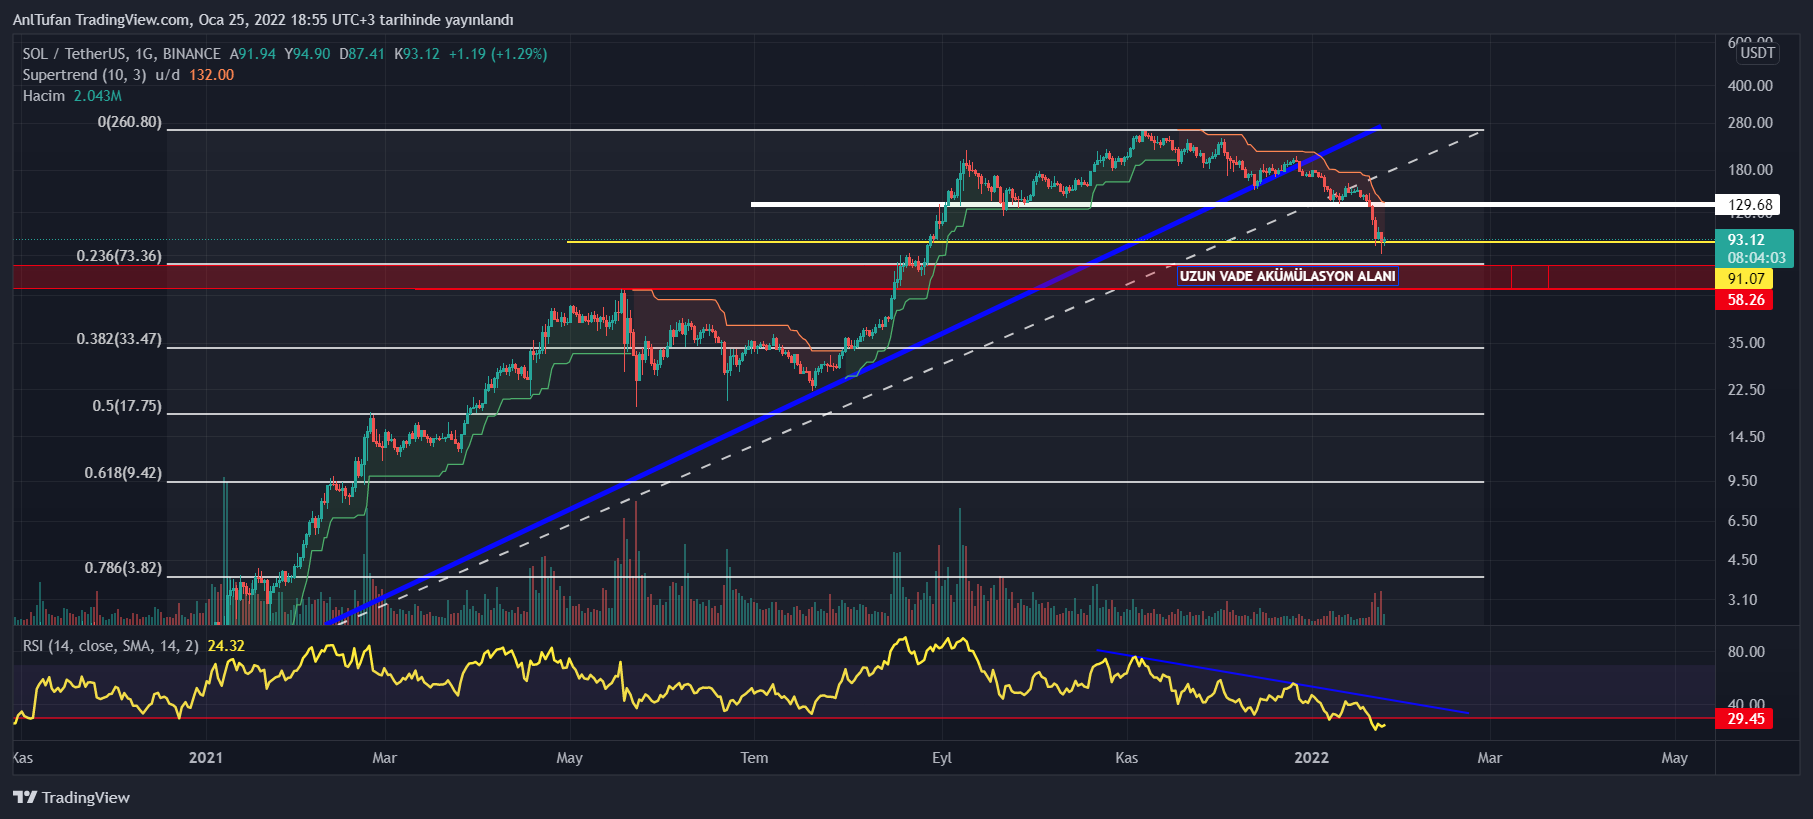The height and width of the screenshot is (819, 1813).
Task: Click the "USDT" currency label on the price axis
Action: [x=1757, y=53]
